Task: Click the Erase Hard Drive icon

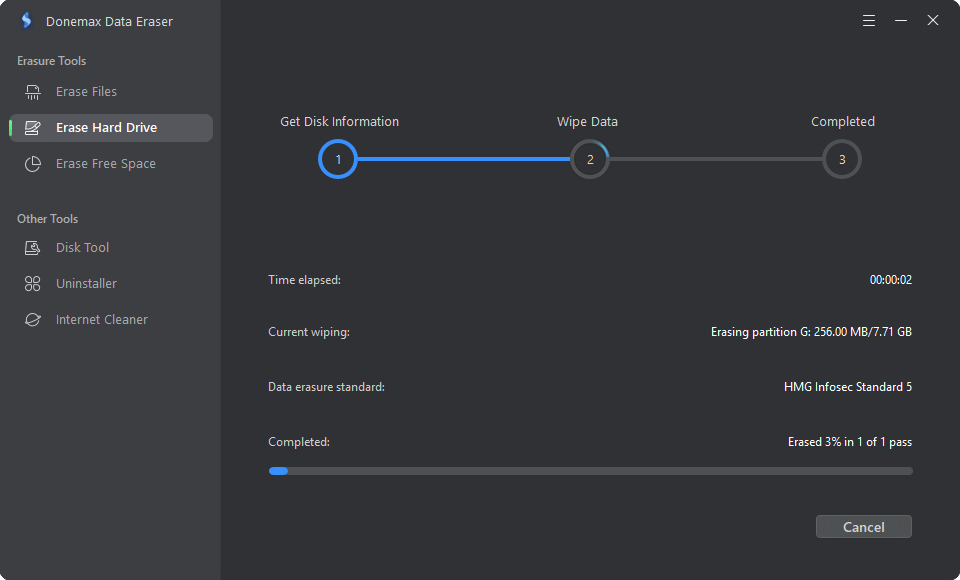Action: (32, 127)
